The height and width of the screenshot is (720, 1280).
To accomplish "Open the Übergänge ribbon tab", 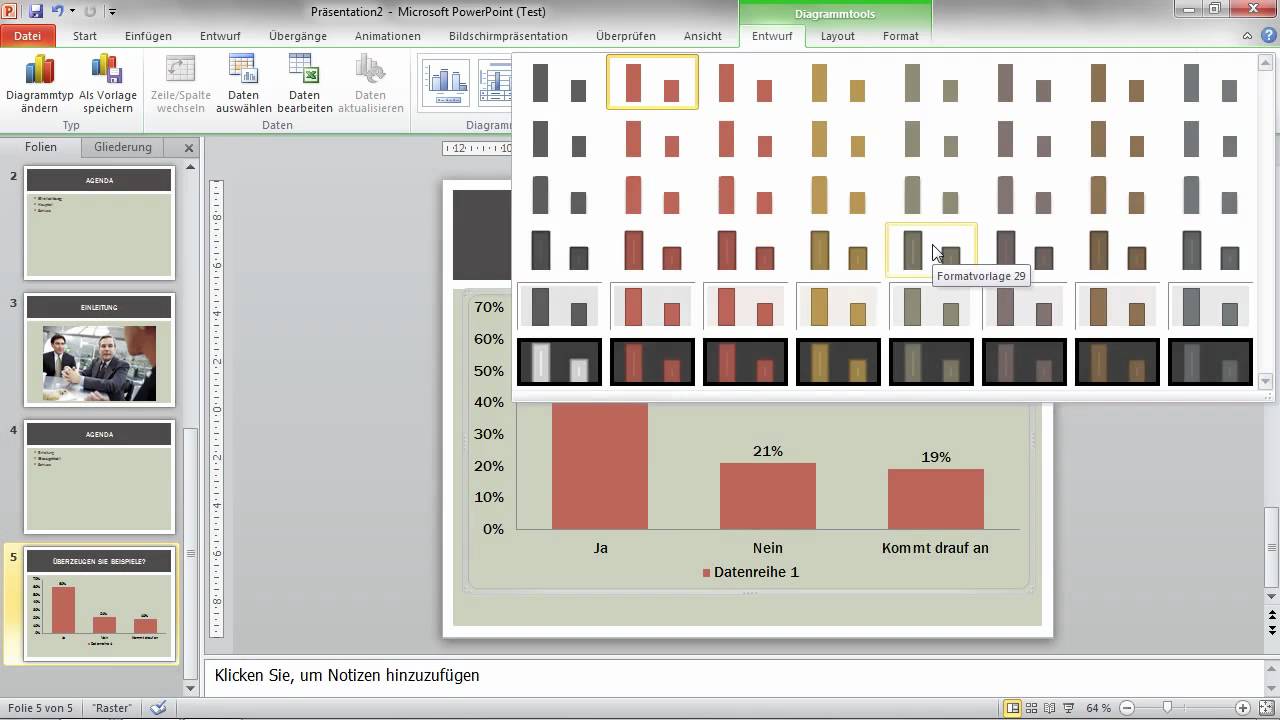I will (298, 36).
